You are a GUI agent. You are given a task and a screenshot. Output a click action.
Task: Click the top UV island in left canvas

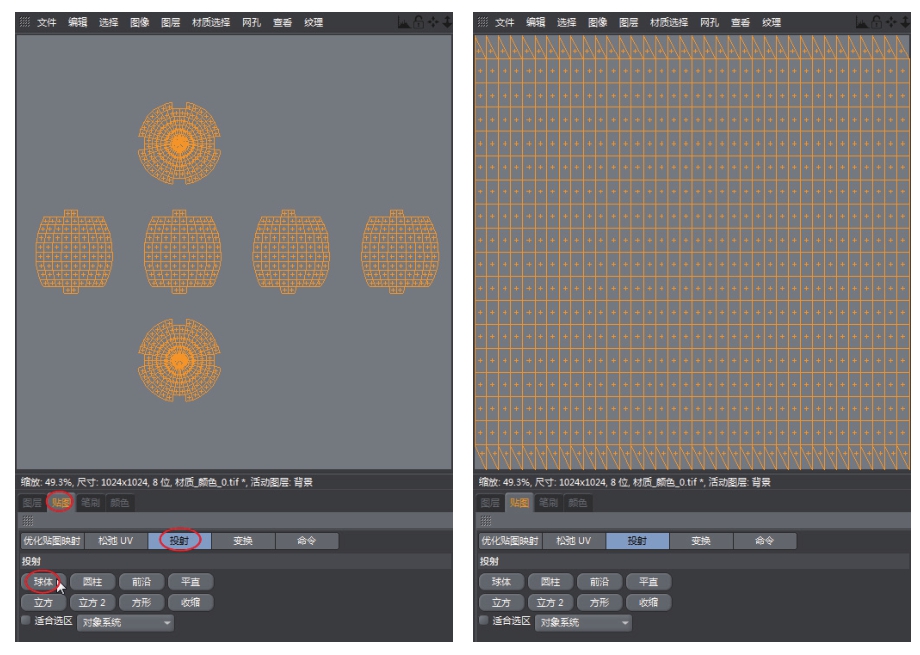pos(179,142)
